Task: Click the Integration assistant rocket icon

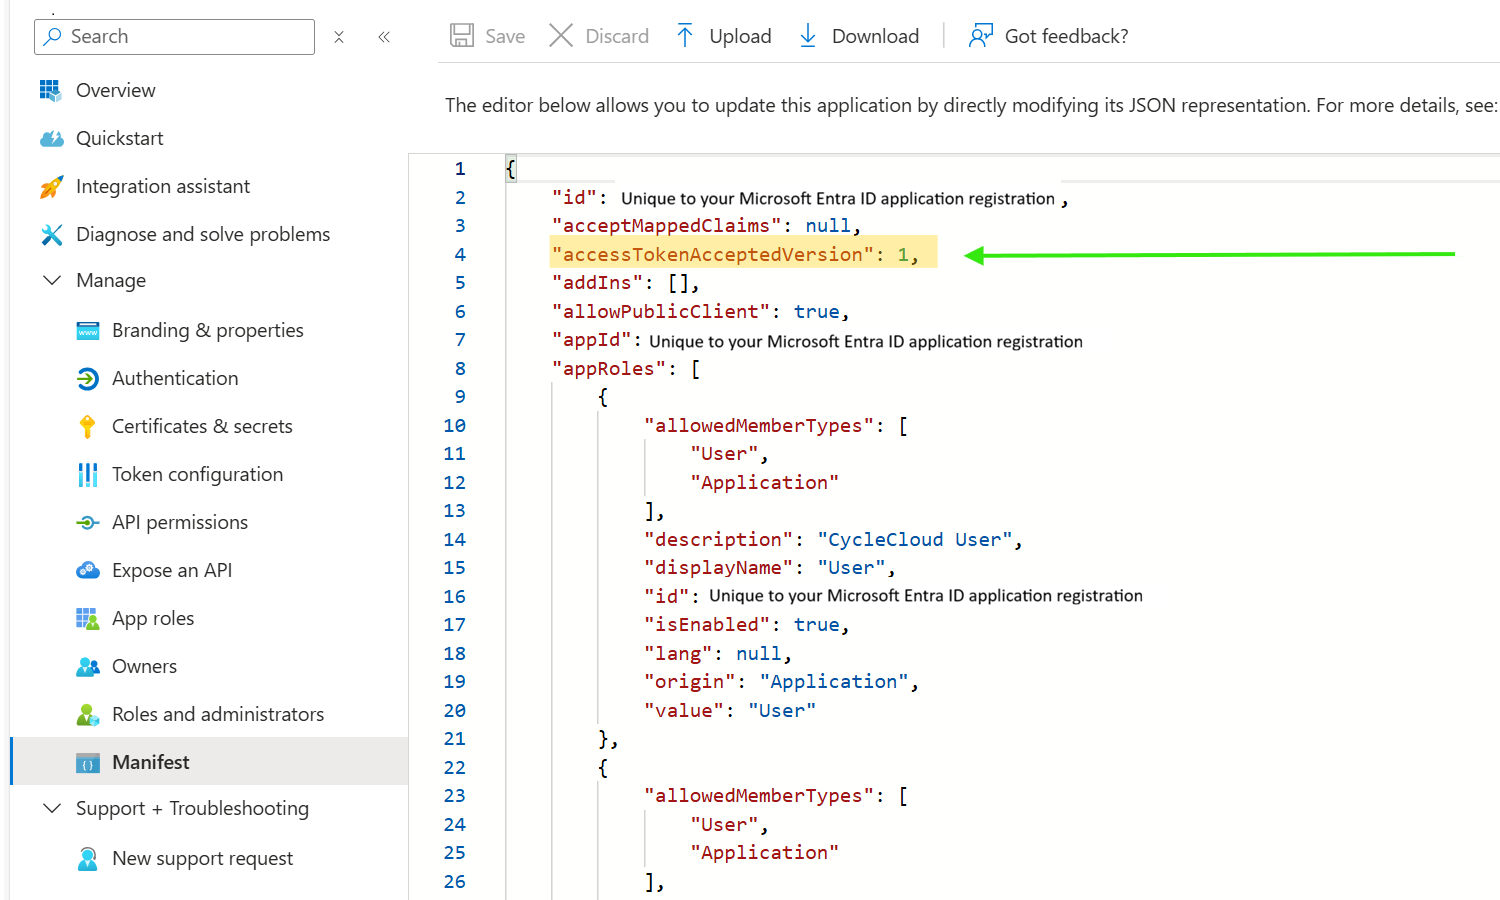Action: (x=51, y=186)
